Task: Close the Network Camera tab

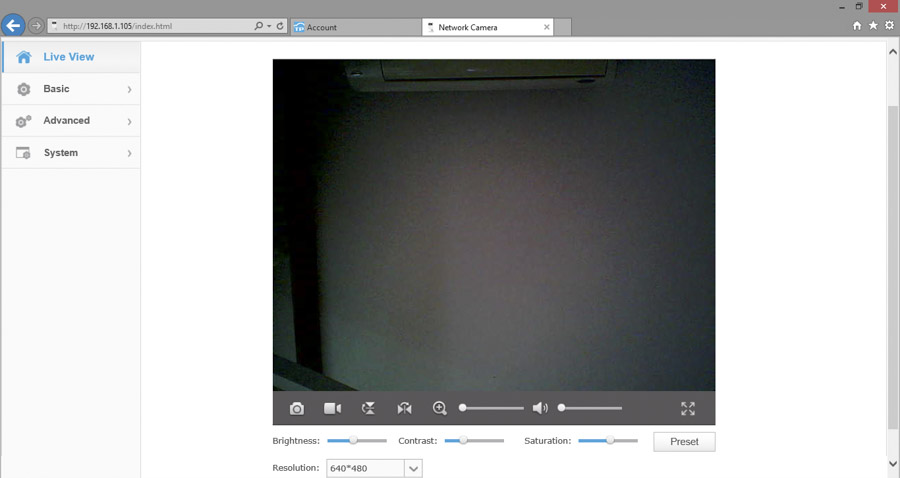Action: pos(546,27)
